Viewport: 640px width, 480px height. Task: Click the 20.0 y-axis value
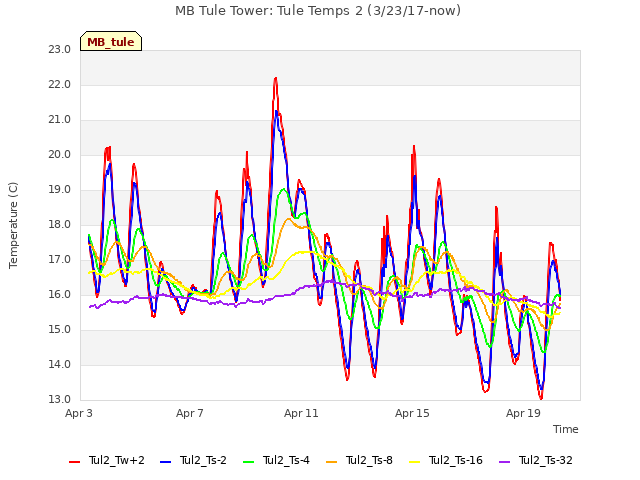60,155
